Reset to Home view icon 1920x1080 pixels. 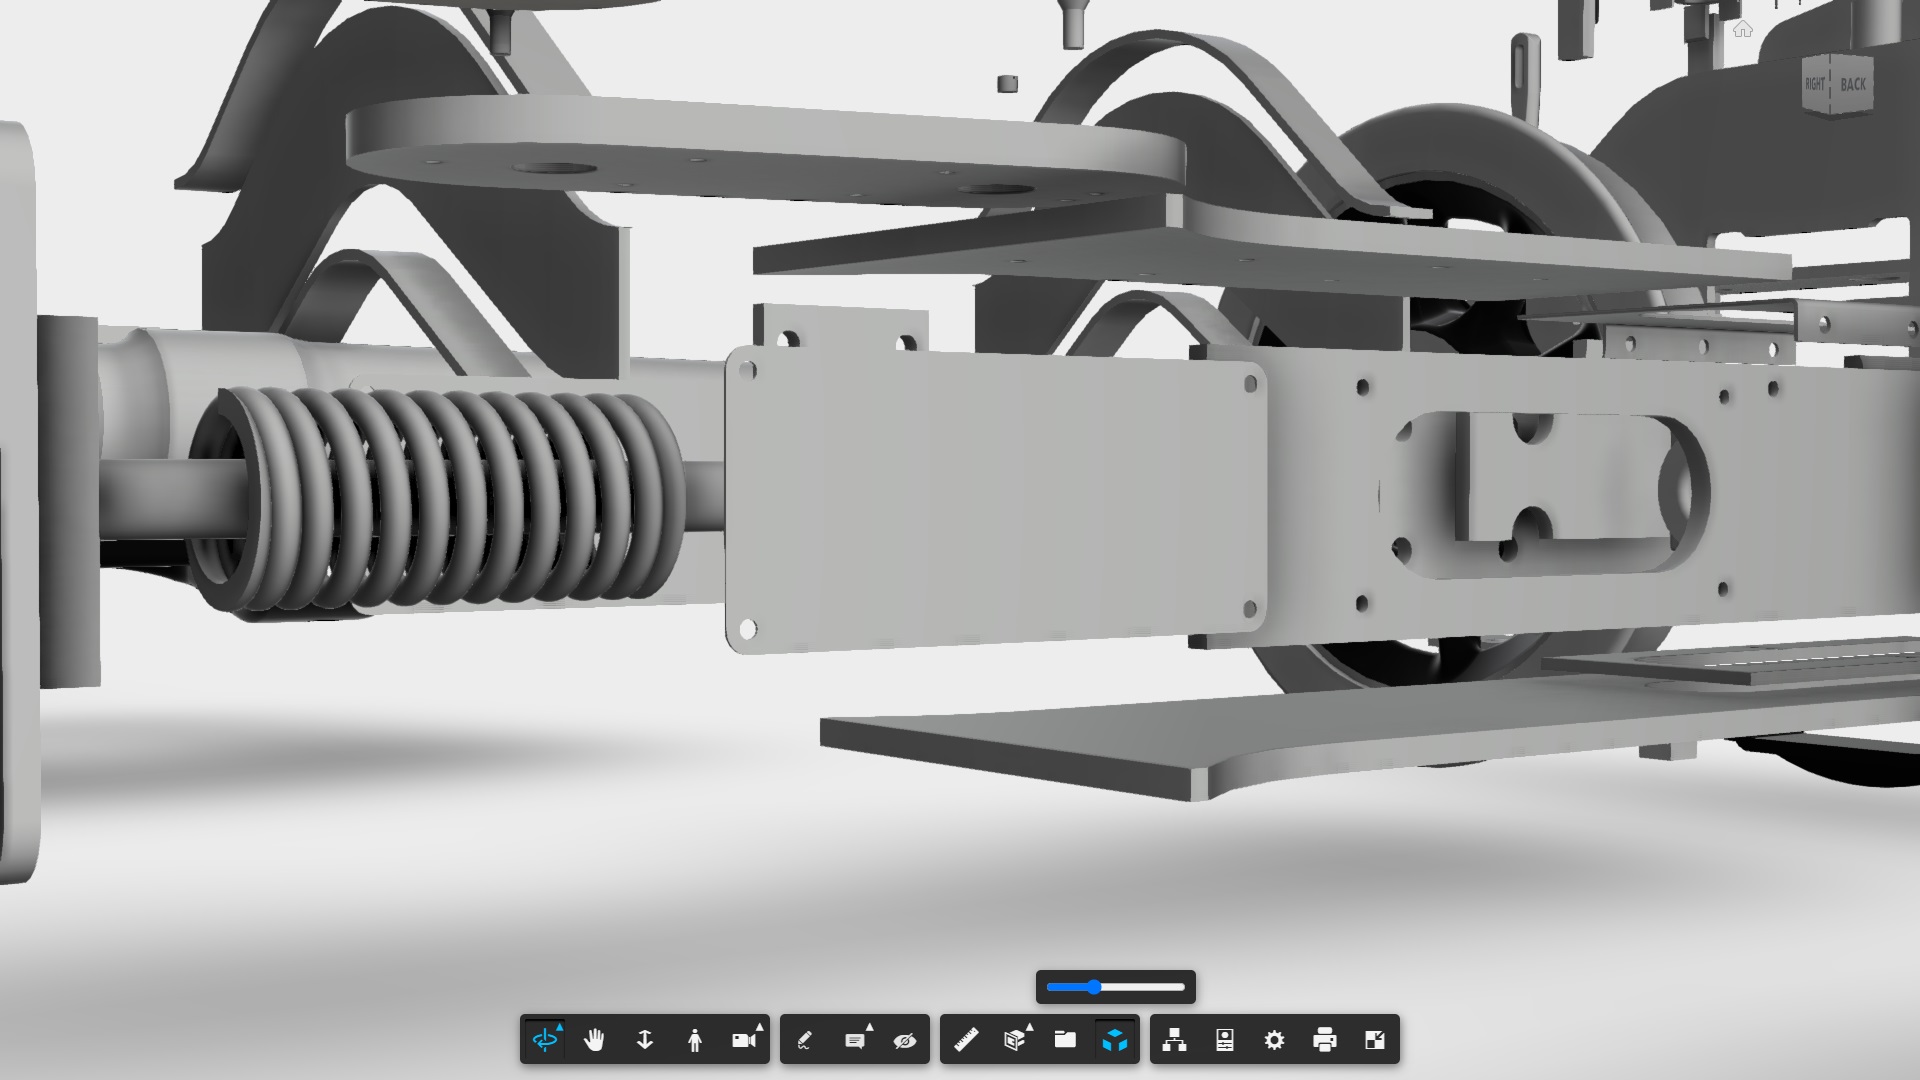pos(1743,30)
